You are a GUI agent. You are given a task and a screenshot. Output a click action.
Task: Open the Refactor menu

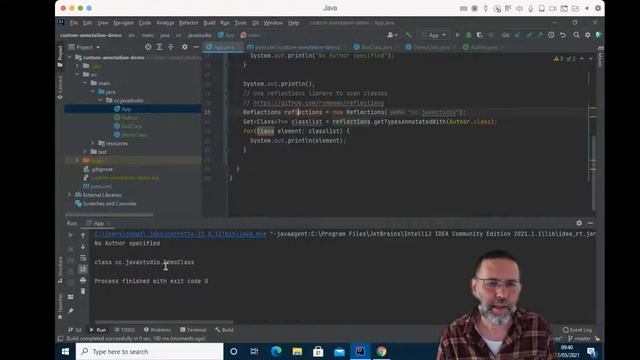188,23
